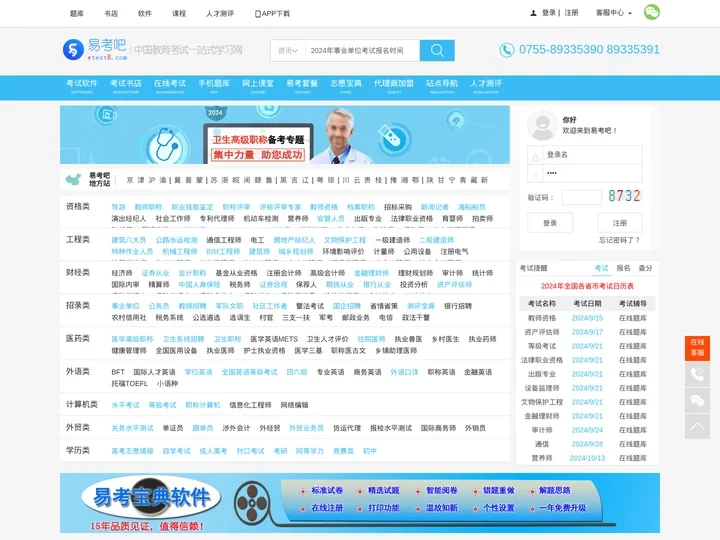
Task: Focus the 验证码 input box
Action: tap(581, 197)
